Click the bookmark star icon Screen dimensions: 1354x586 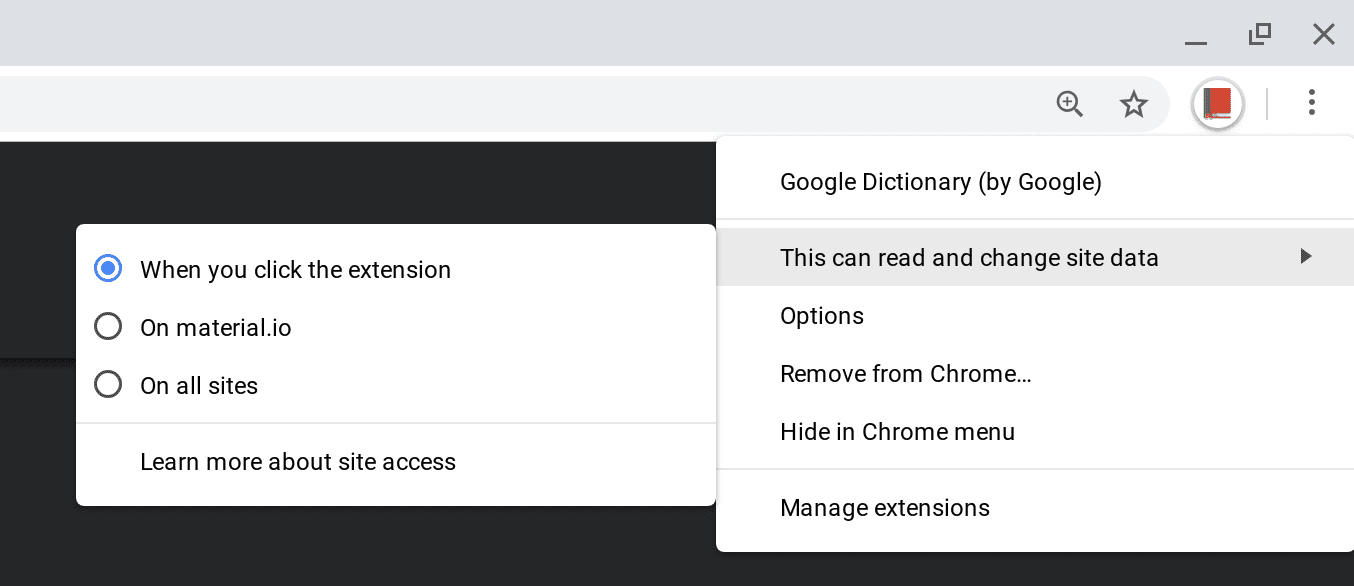[x=1134, y=103]
